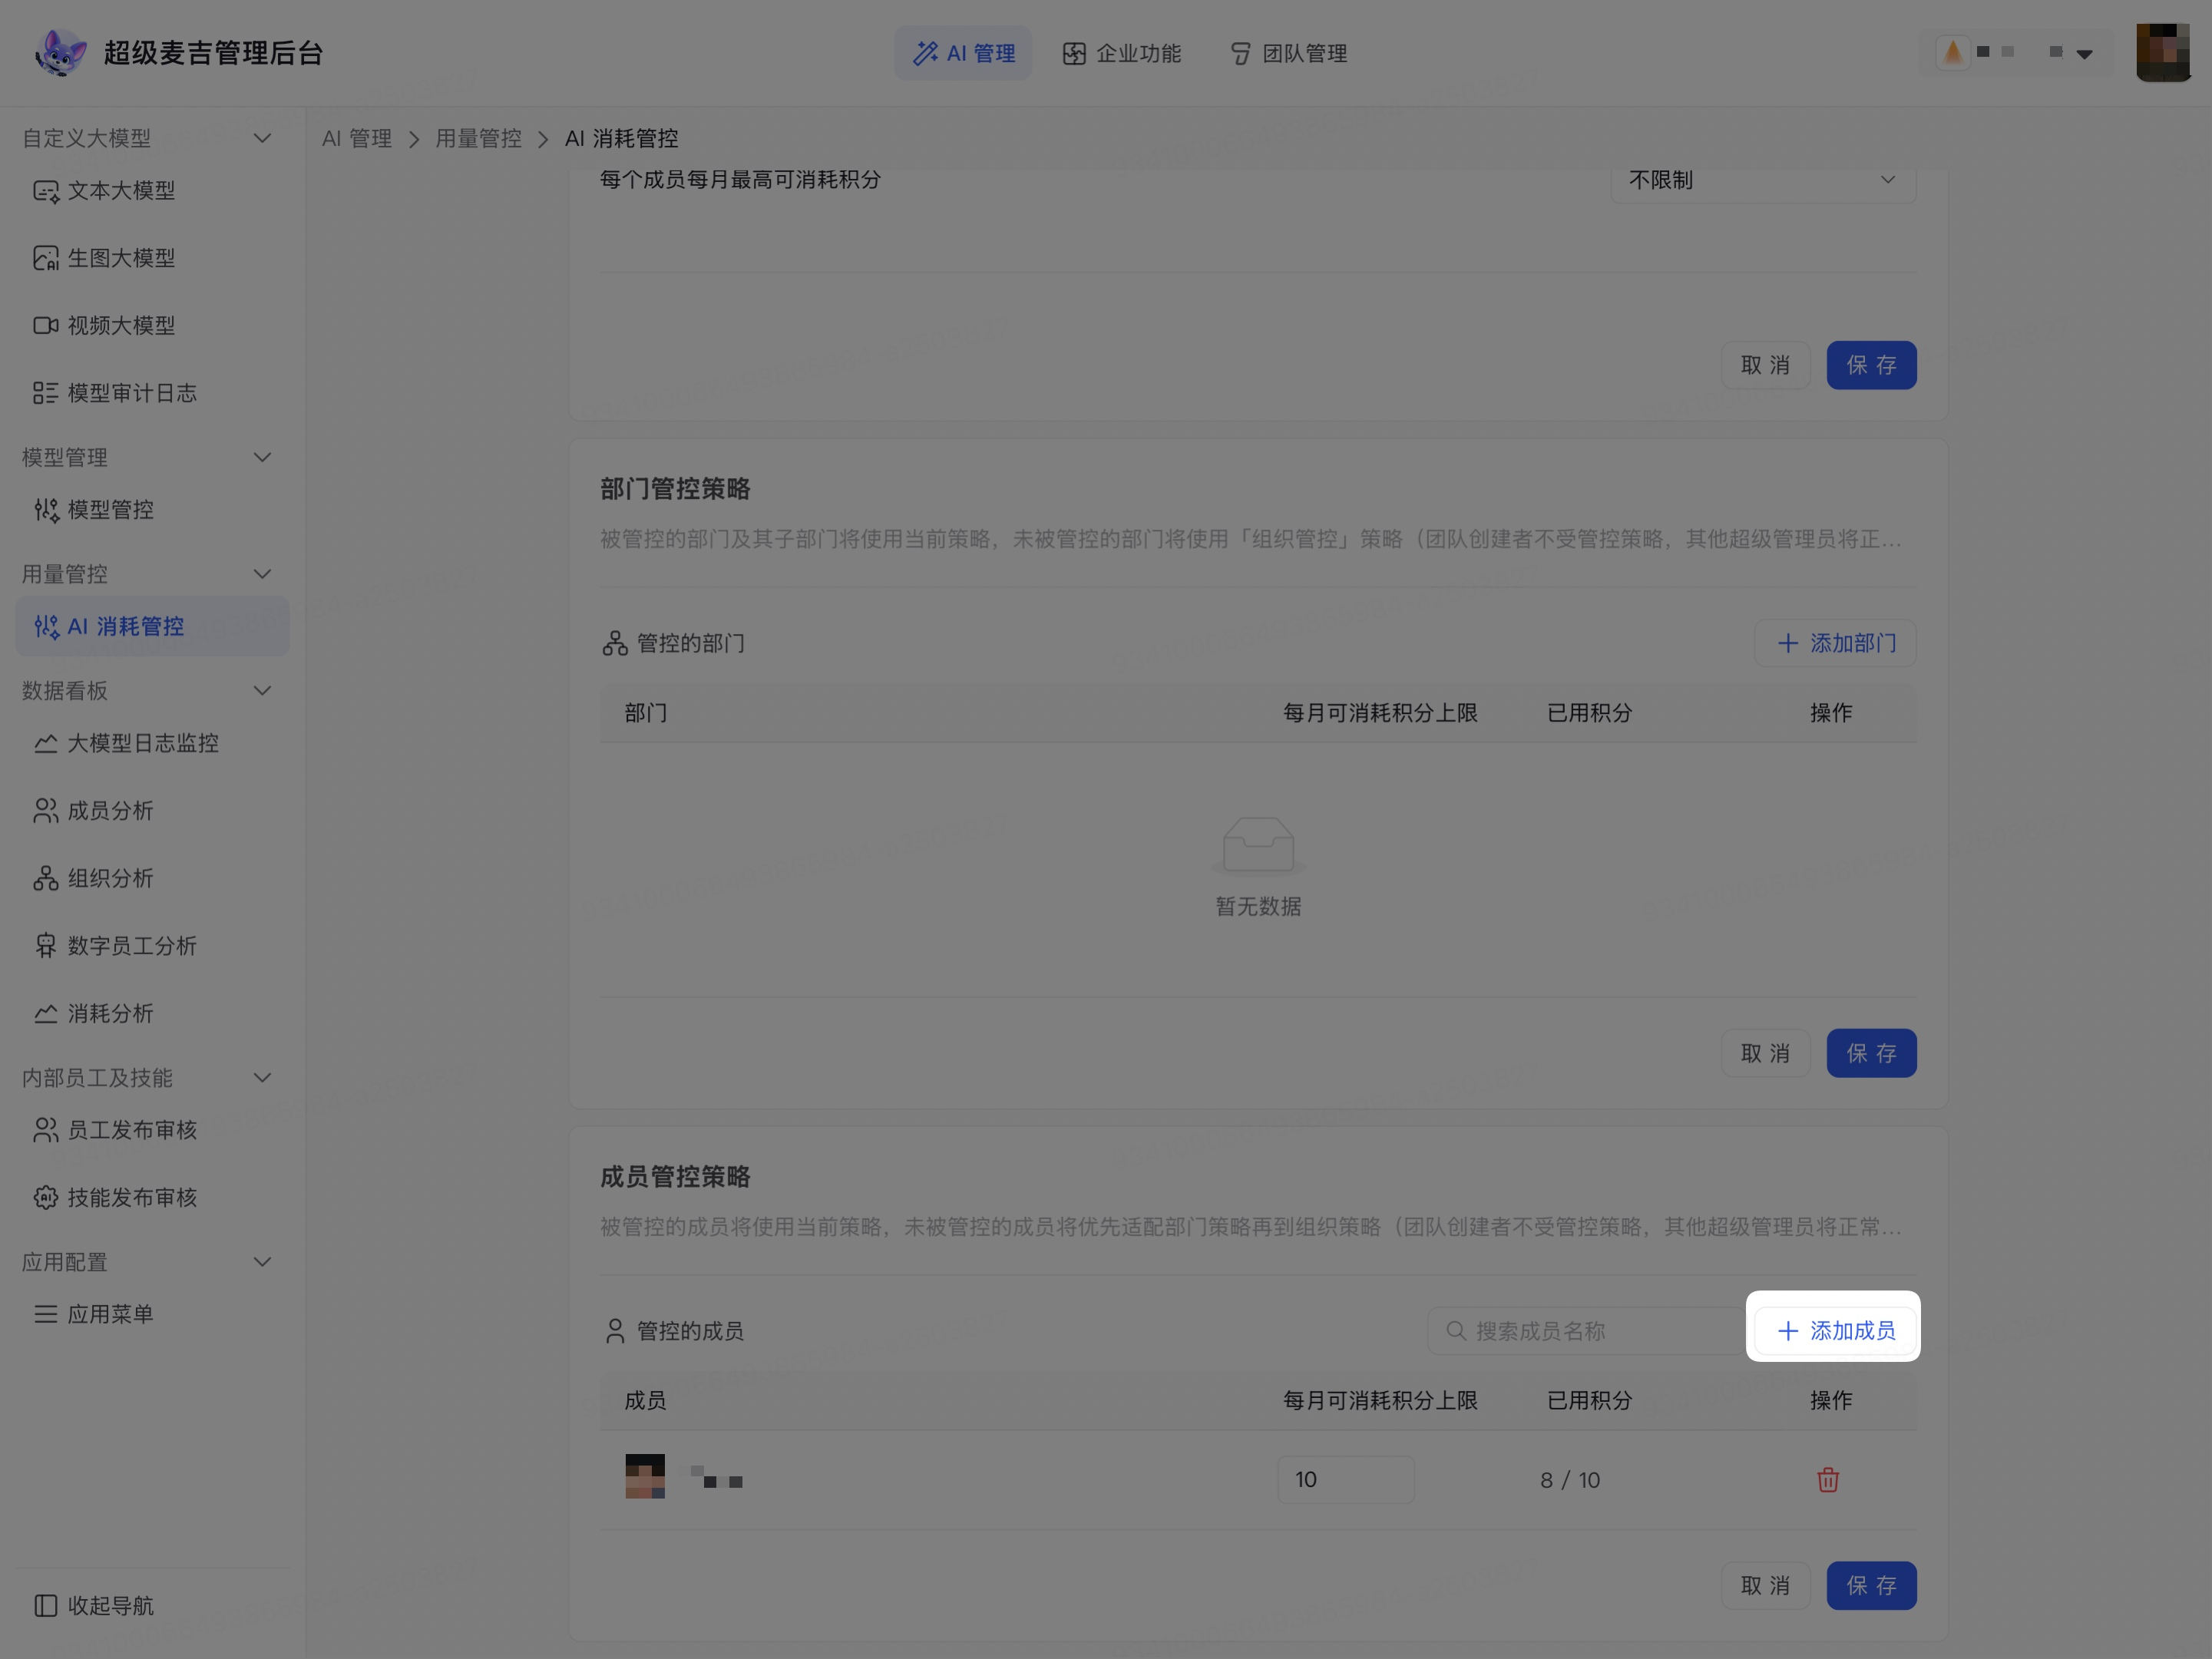Screen dimensions: 2212x1659
Task: Collapse the 数据看板 section
Action: click(x=262, y=690)
